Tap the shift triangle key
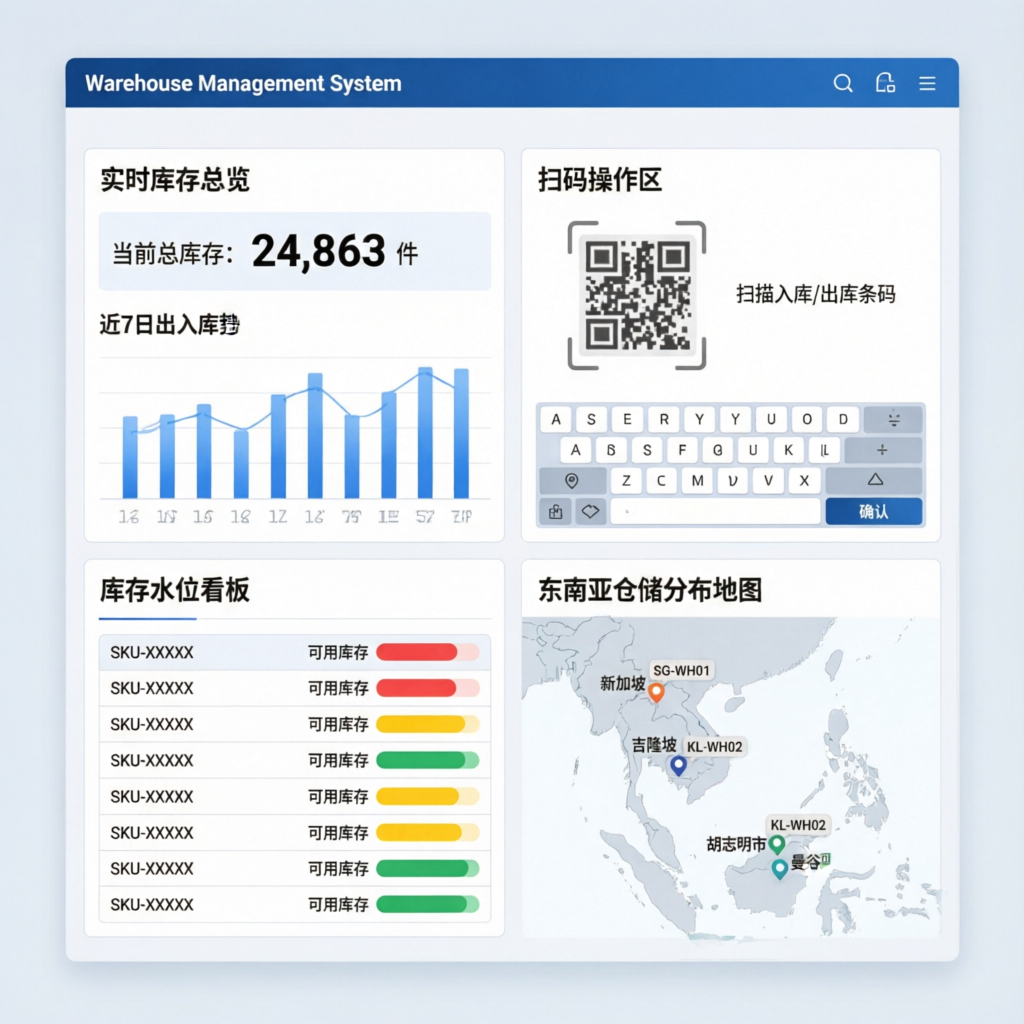The image size is (1024, 1024). coord(875,480)
